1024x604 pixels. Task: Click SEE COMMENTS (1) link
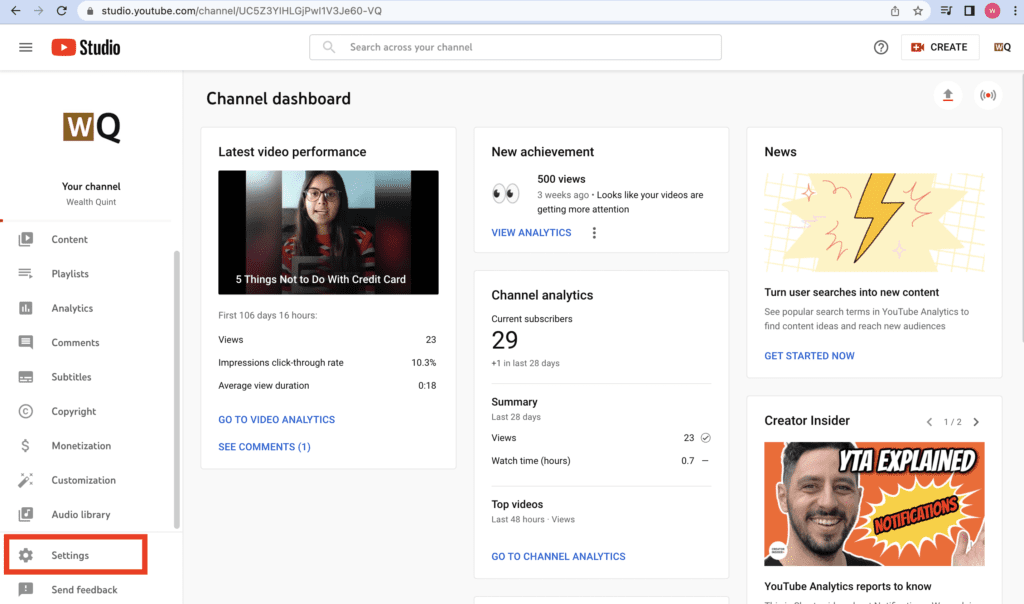(264, 447)
